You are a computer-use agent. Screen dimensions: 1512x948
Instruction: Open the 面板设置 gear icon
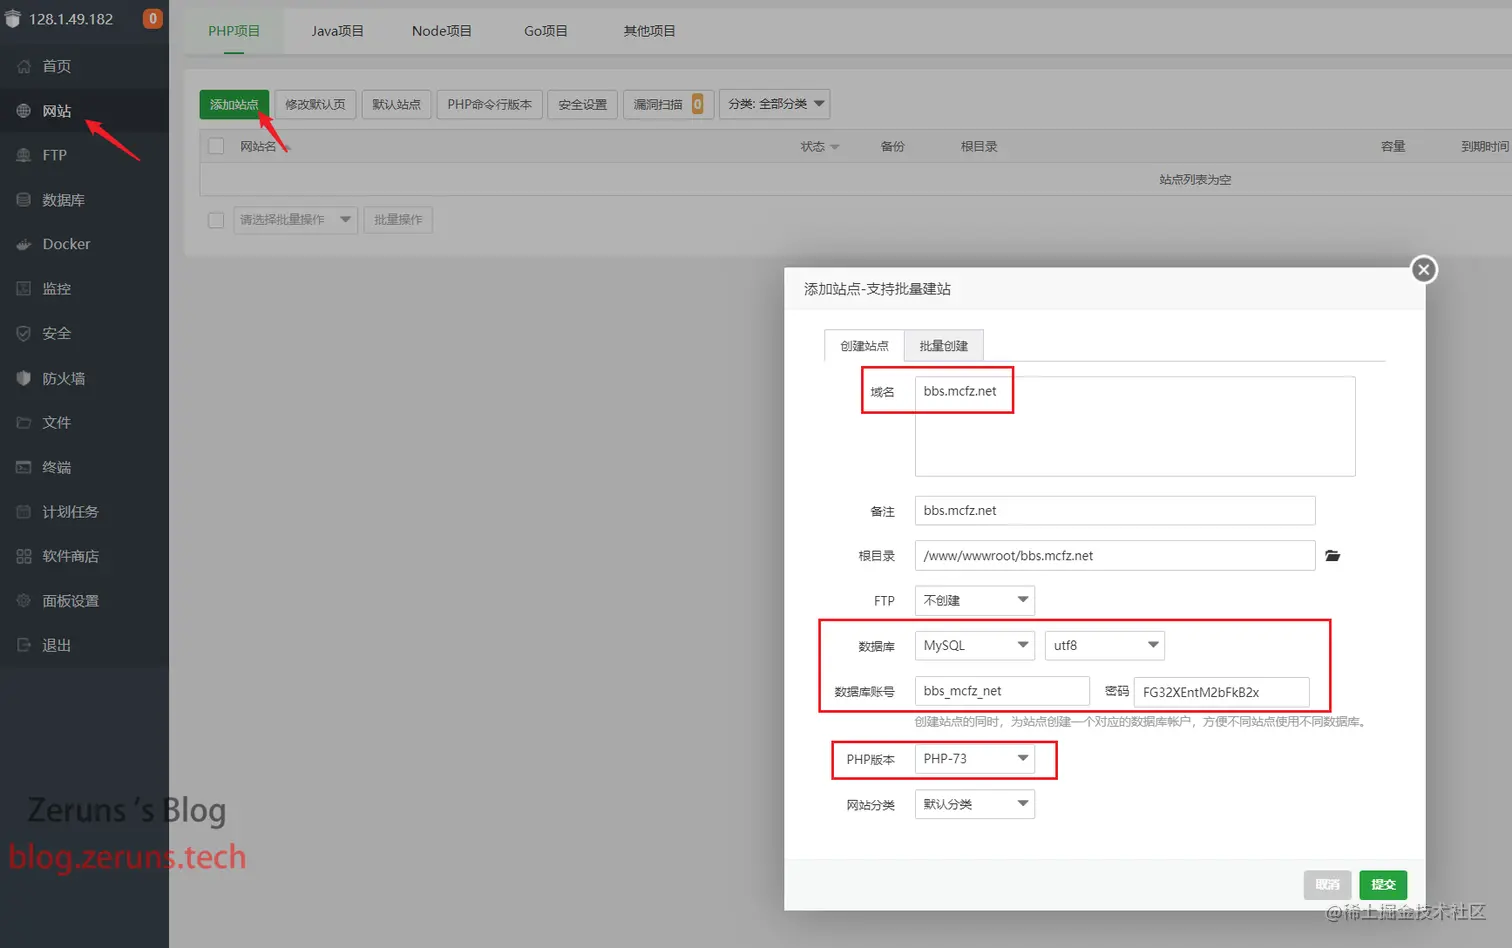(24, 600)
